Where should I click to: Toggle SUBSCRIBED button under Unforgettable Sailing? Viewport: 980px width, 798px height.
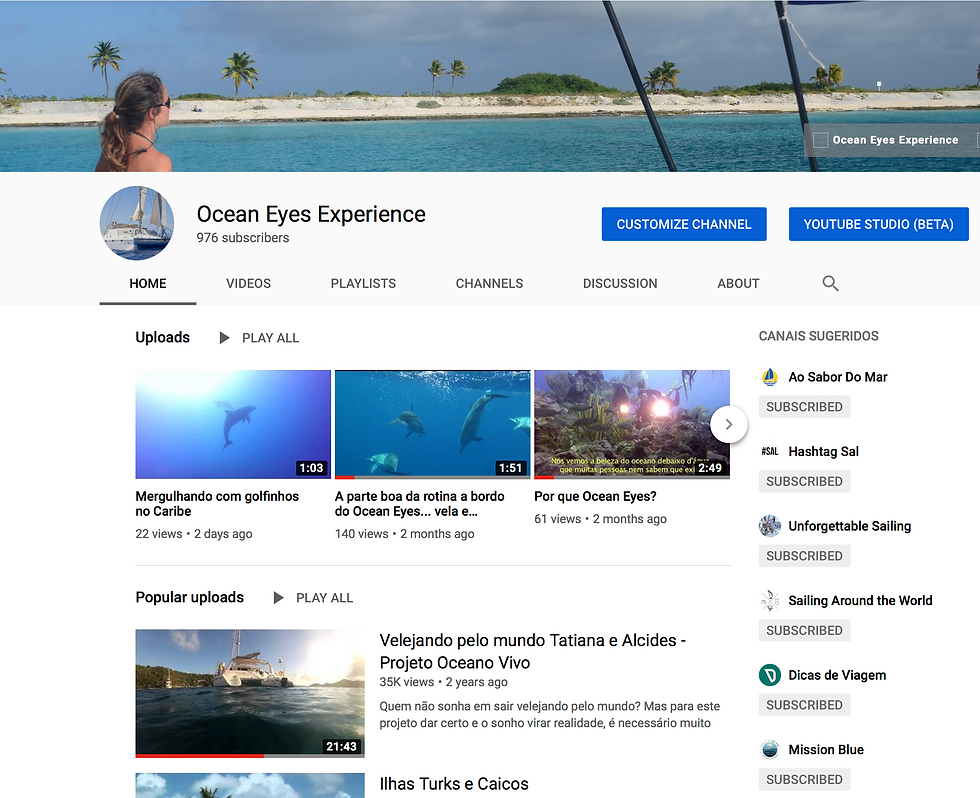point(804,556)
